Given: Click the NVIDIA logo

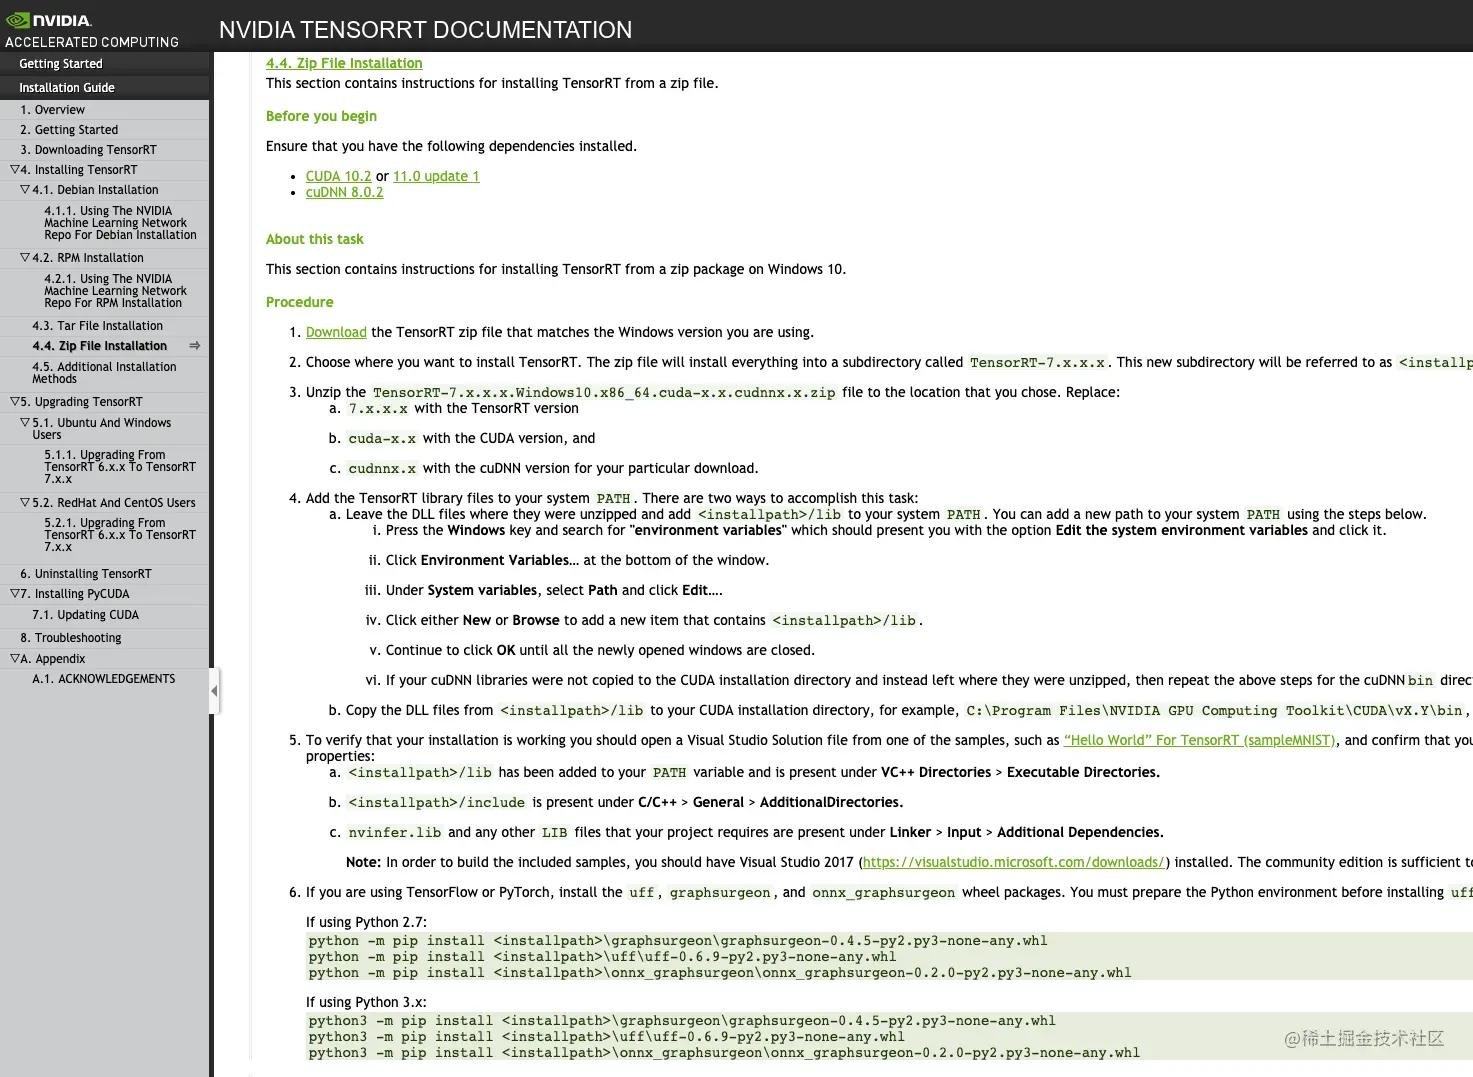Looking at the screenshot, I should [x=49, y=20].
